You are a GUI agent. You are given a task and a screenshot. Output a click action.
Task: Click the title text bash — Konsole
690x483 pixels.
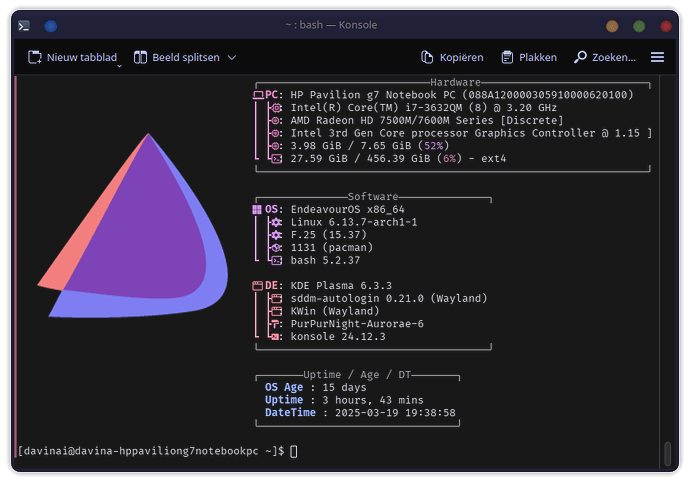338,25
